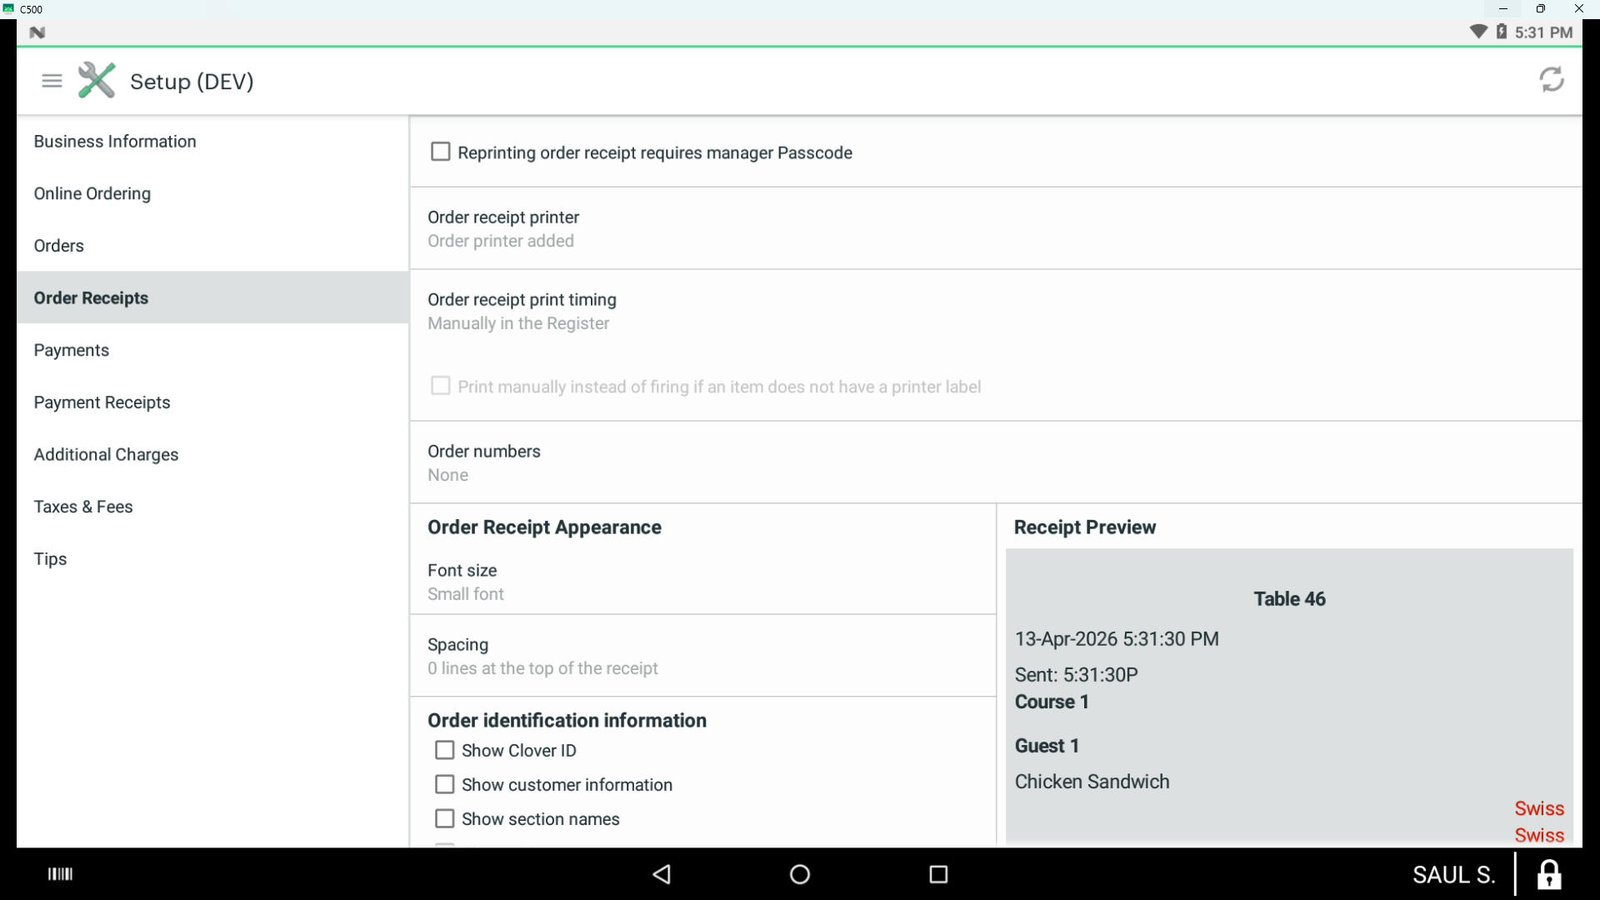This screenshot has width=1600, height=900.
Task: Select Business Information in sidebar
Action: click(213, 141)
